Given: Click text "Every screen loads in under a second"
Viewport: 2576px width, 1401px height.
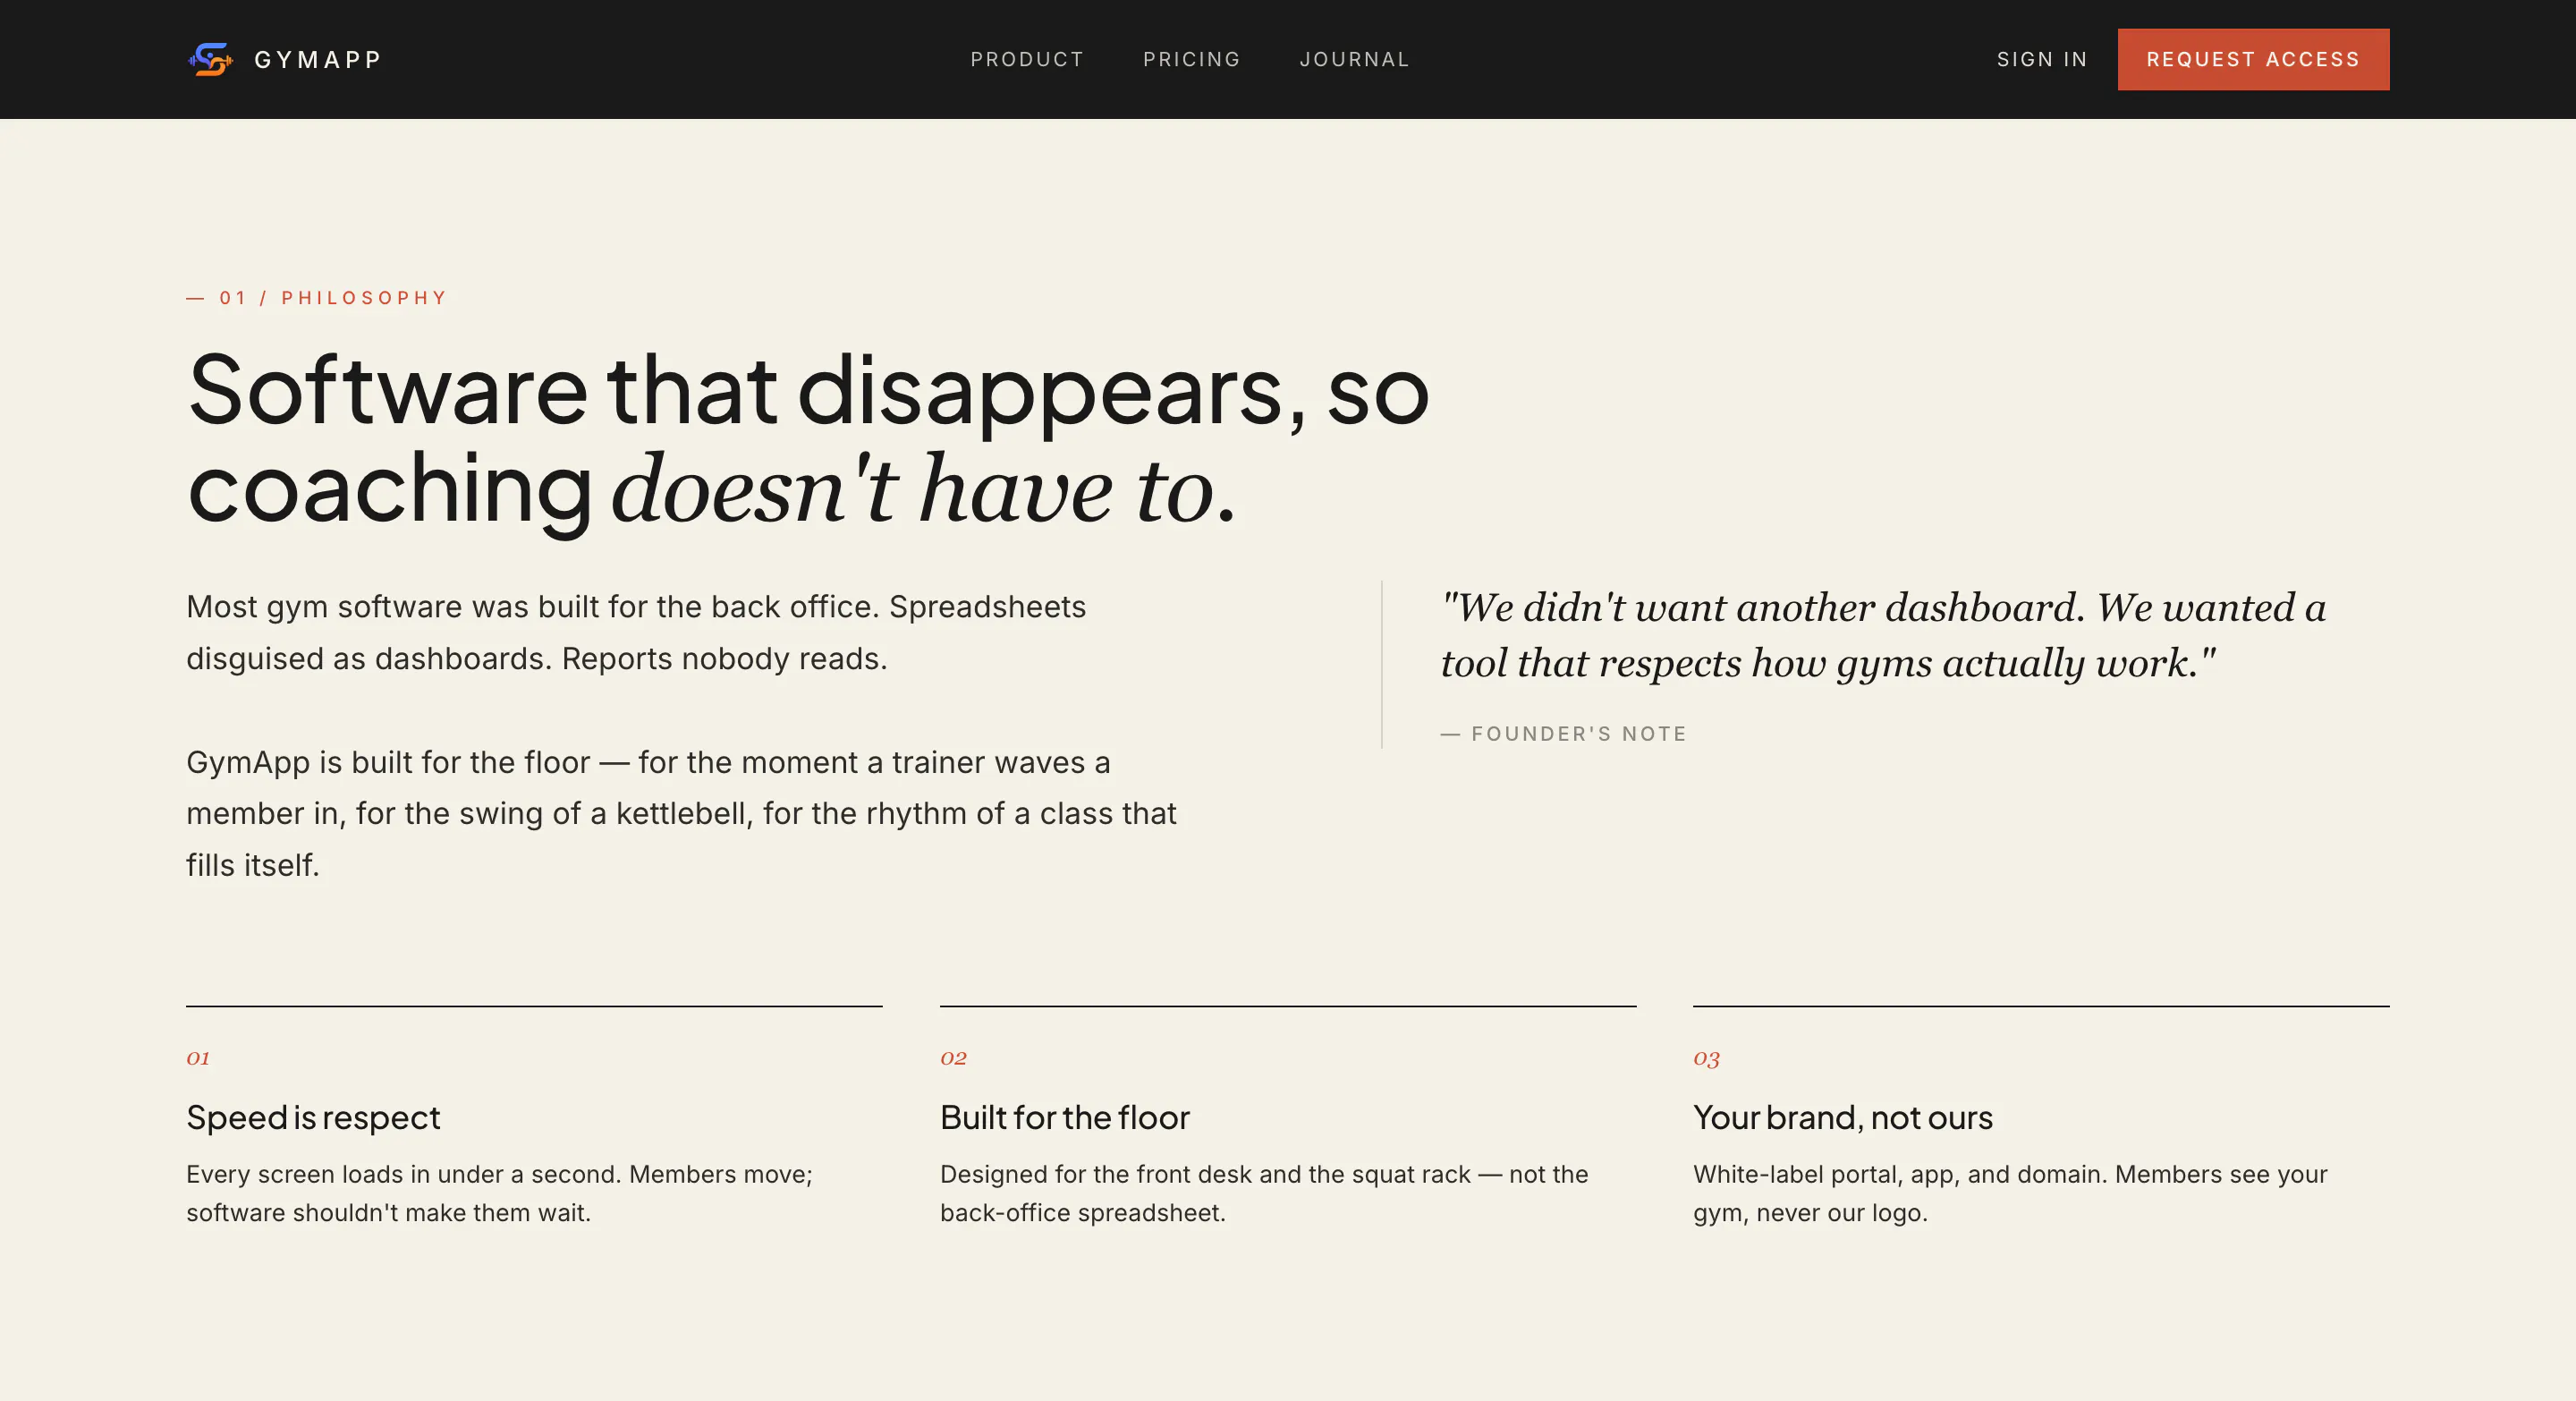Looking at the screenshot, I should [499, 1193].
